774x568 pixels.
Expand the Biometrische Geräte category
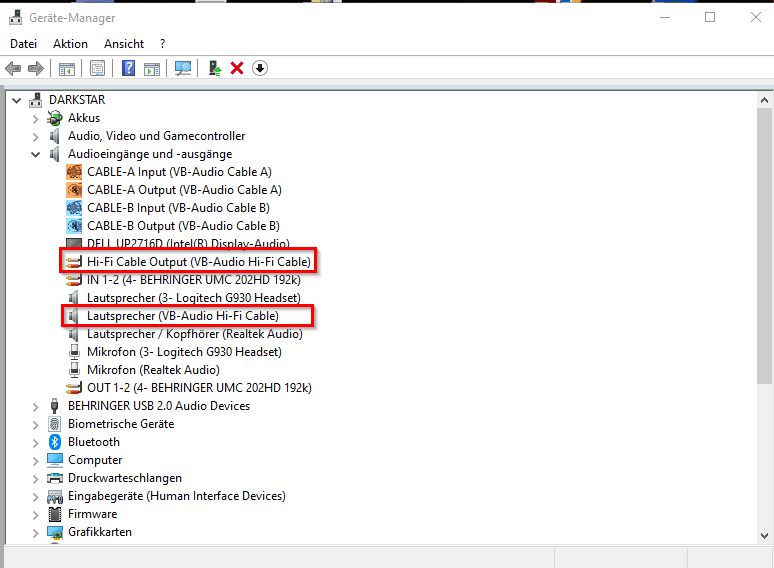tap(36, 424)
